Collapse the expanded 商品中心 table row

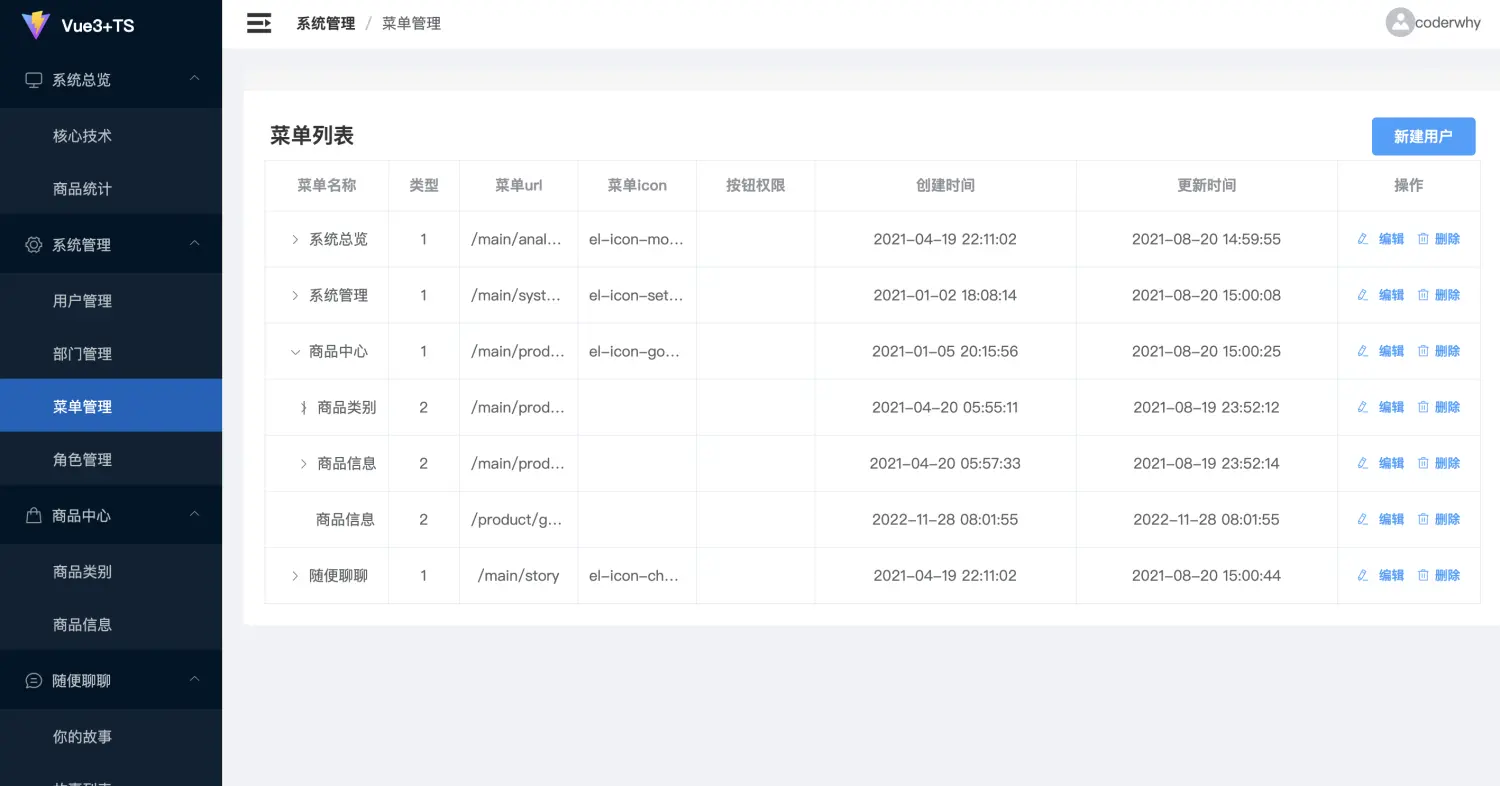295,352
